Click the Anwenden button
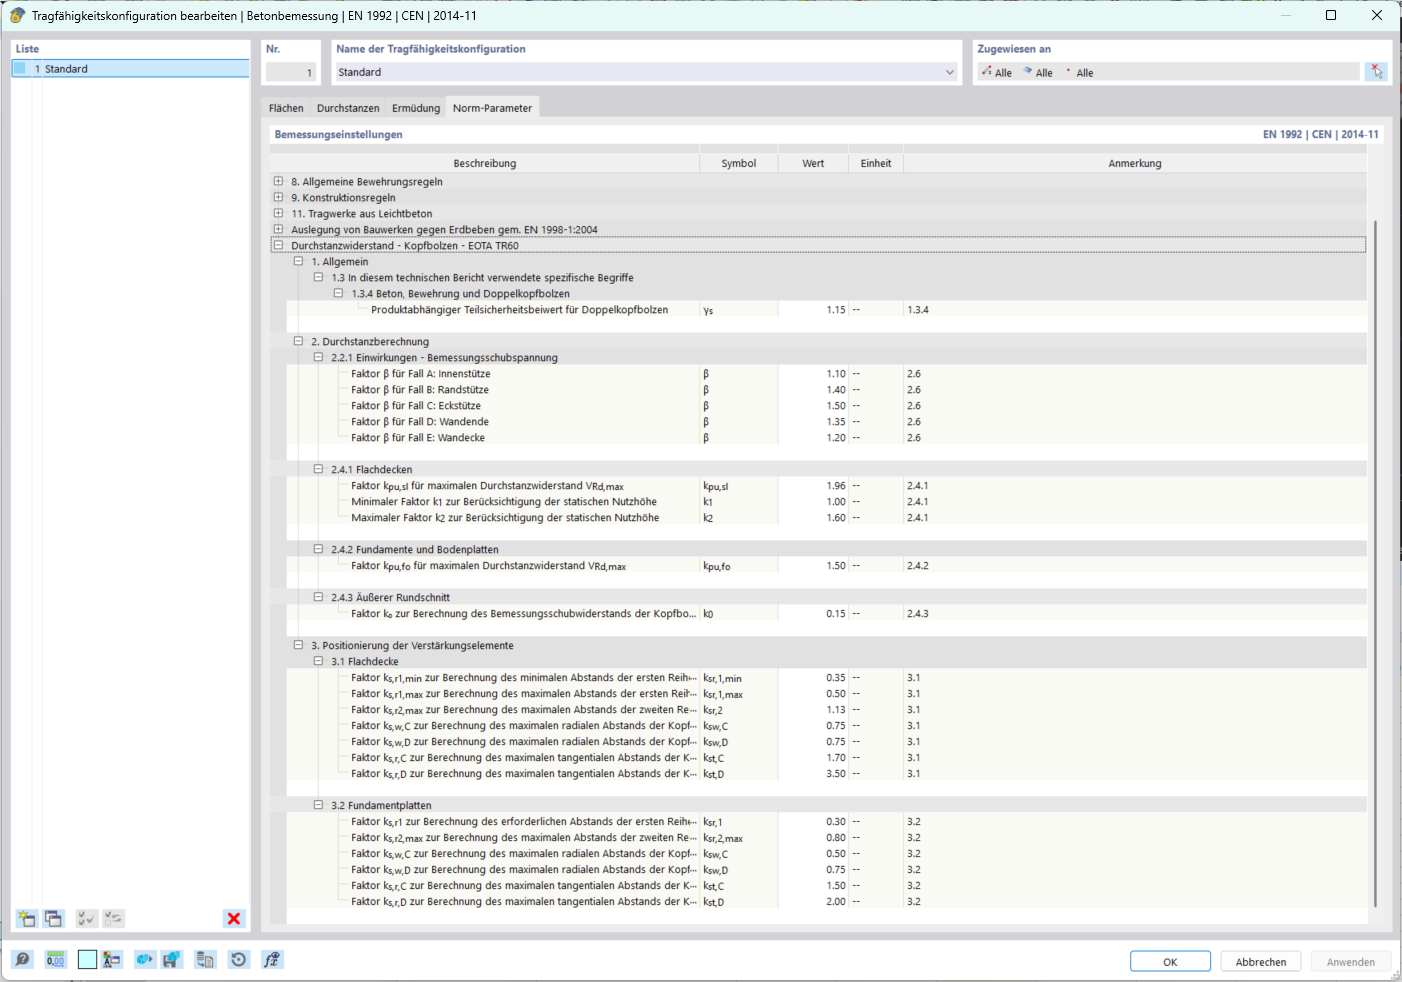This screenshot has height=982, width=1402. coord(1351,962)
